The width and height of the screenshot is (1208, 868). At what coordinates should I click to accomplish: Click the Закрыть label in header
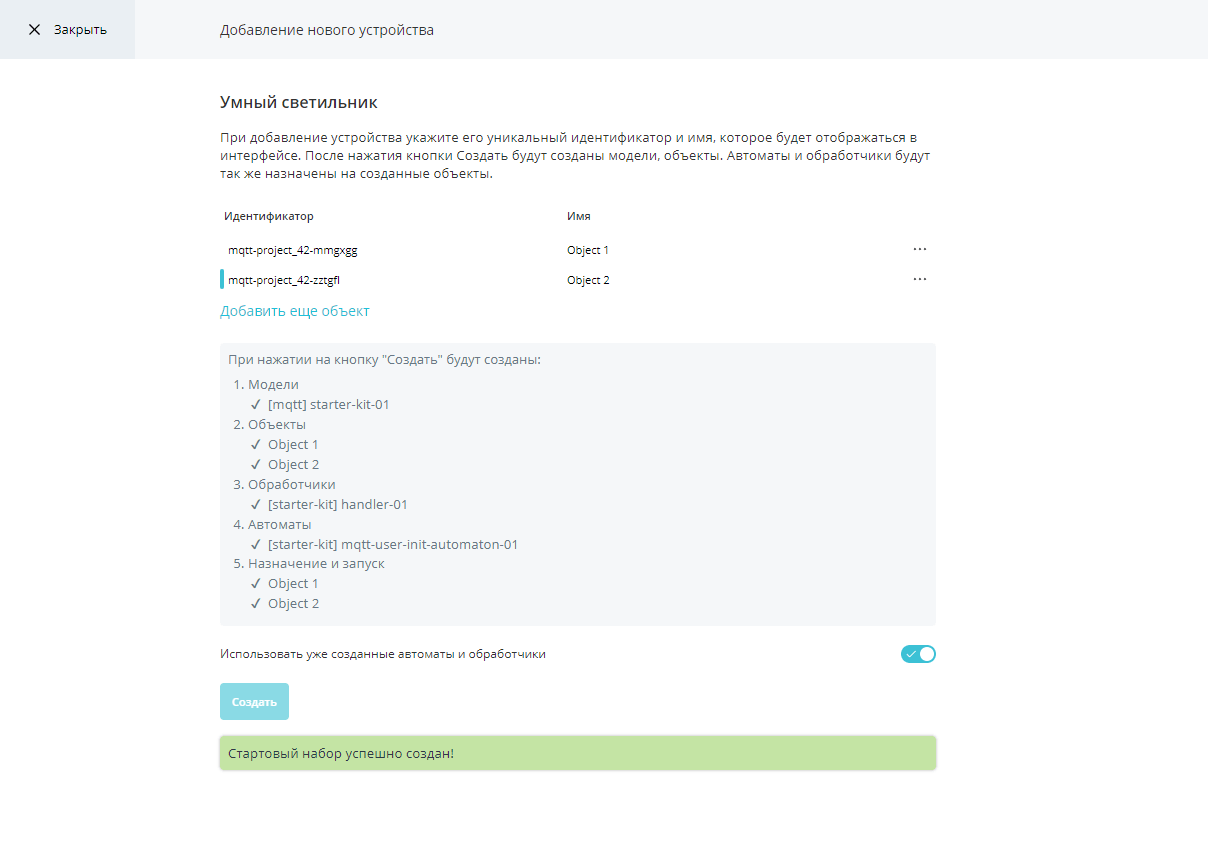[x=80, y=30]
